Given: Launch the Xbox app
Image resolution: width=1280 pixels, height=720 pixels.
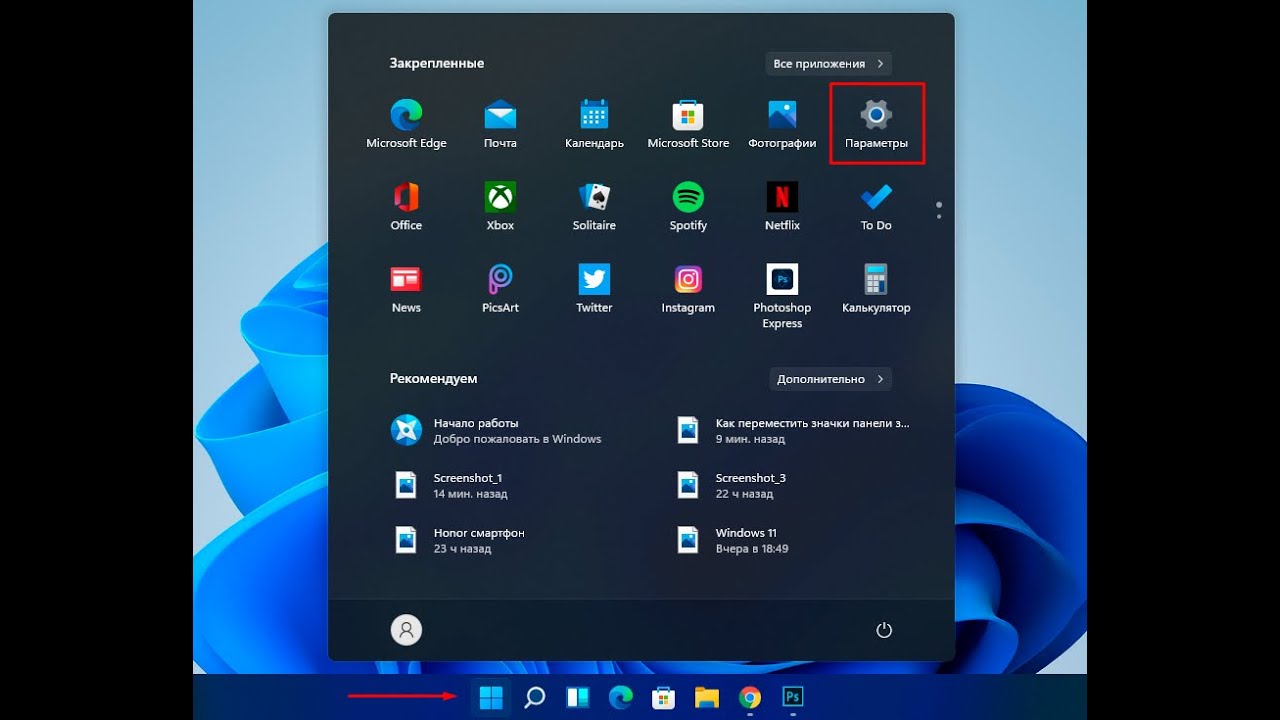Looking at the screenshot, I should tap(500, 206).
